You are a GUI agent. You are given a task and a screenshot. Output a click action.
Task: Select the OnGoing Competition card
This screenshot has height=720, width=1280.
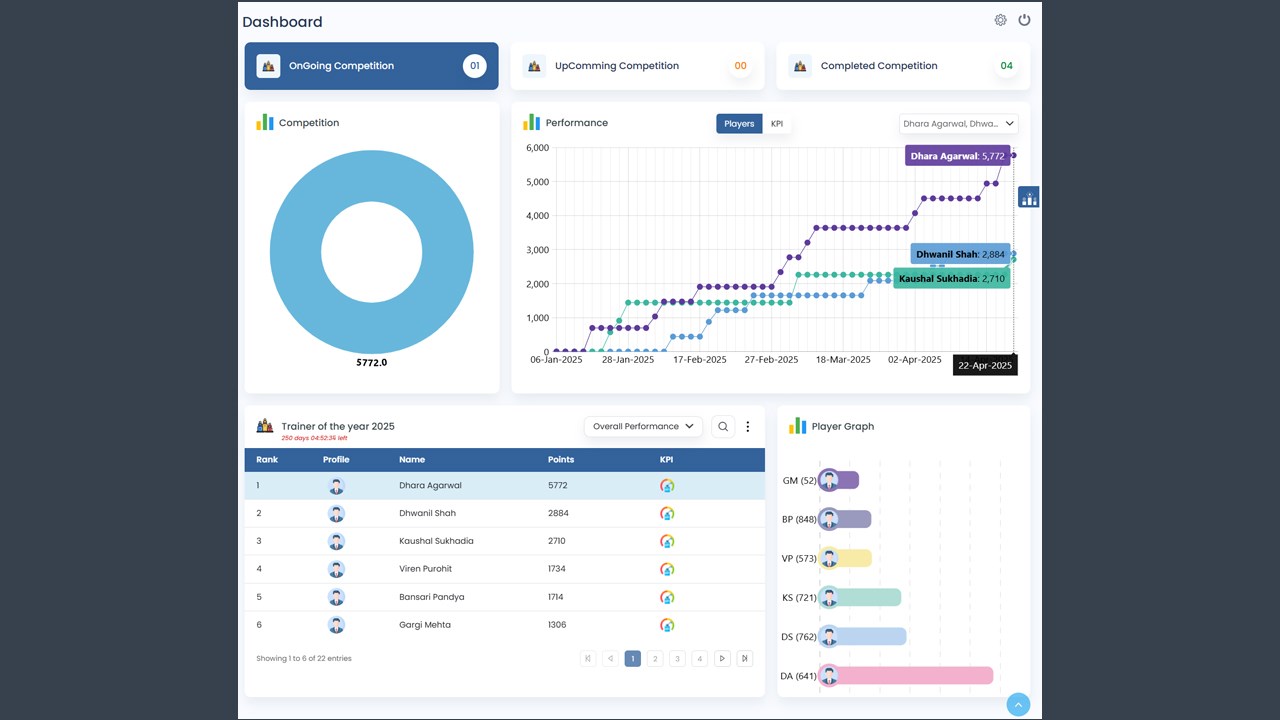coord(371,66)
